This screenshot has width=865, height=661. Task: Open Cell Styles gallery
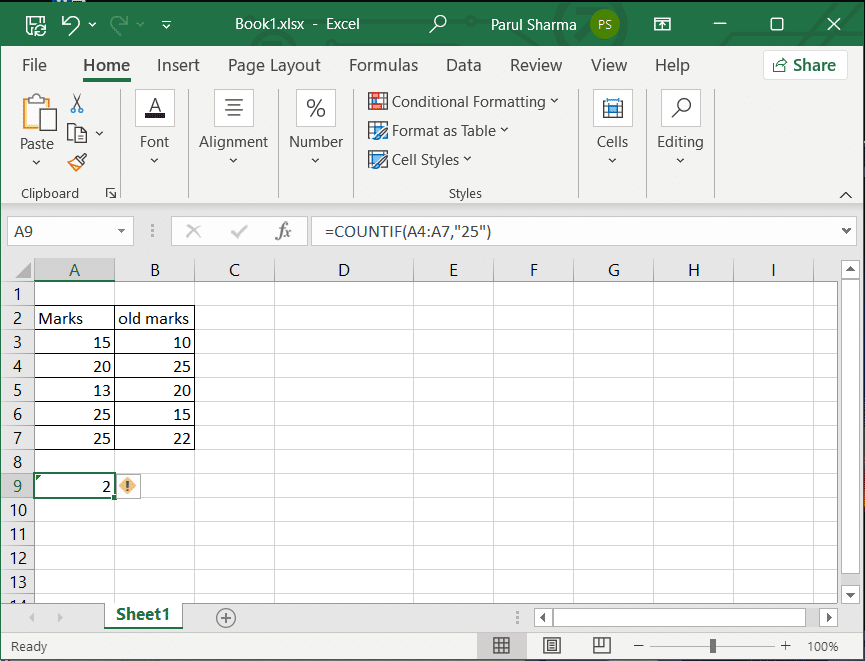point(419,160)
